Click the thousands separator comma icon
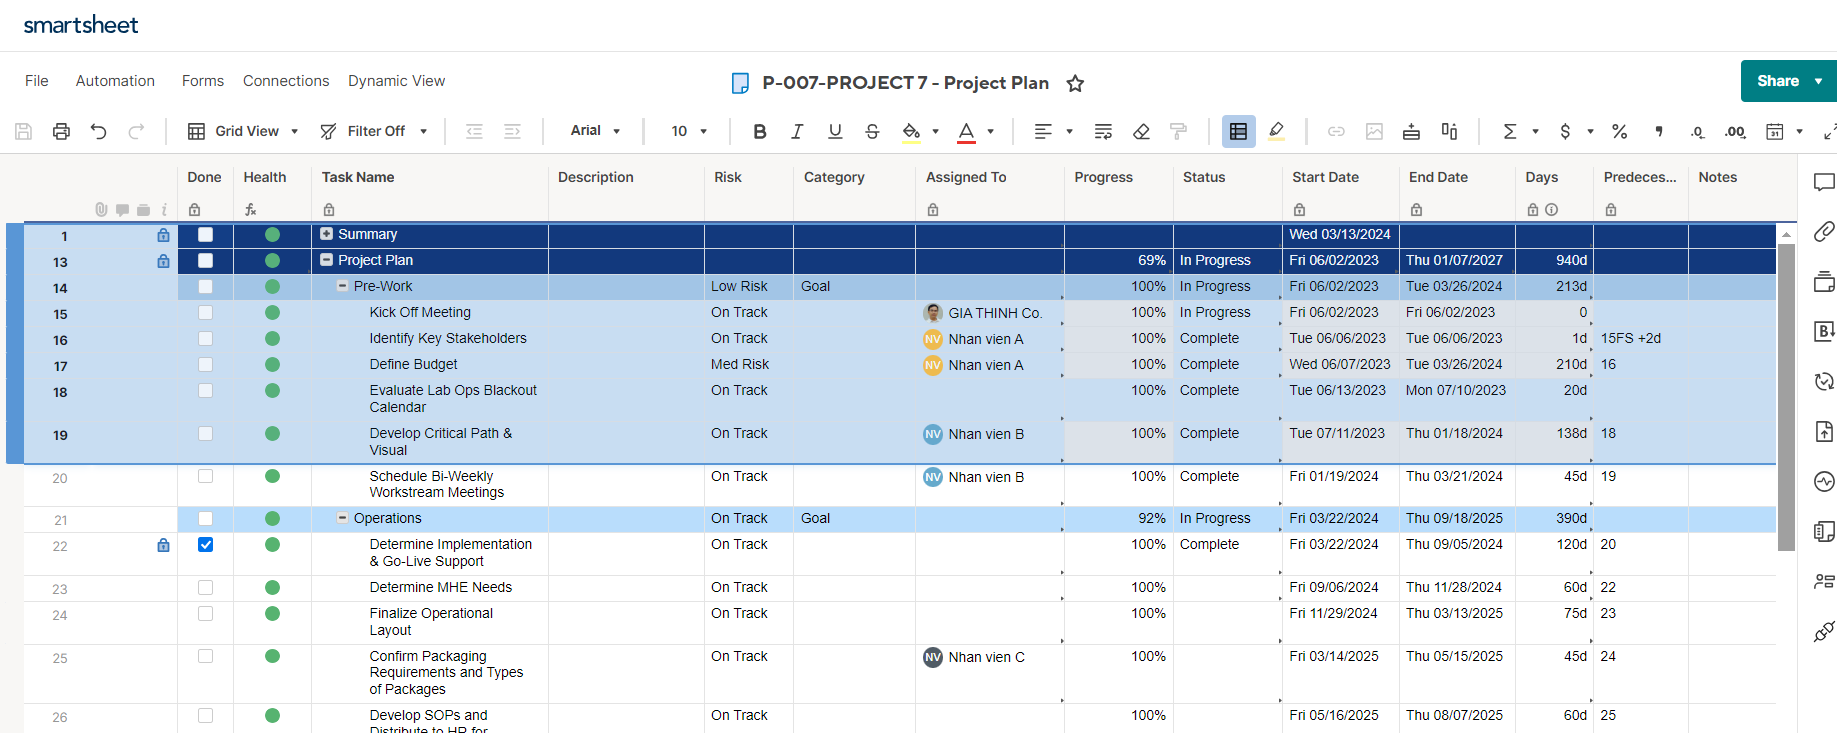The width and height of the screenshot is (1837, 733). pos(1659,131)
